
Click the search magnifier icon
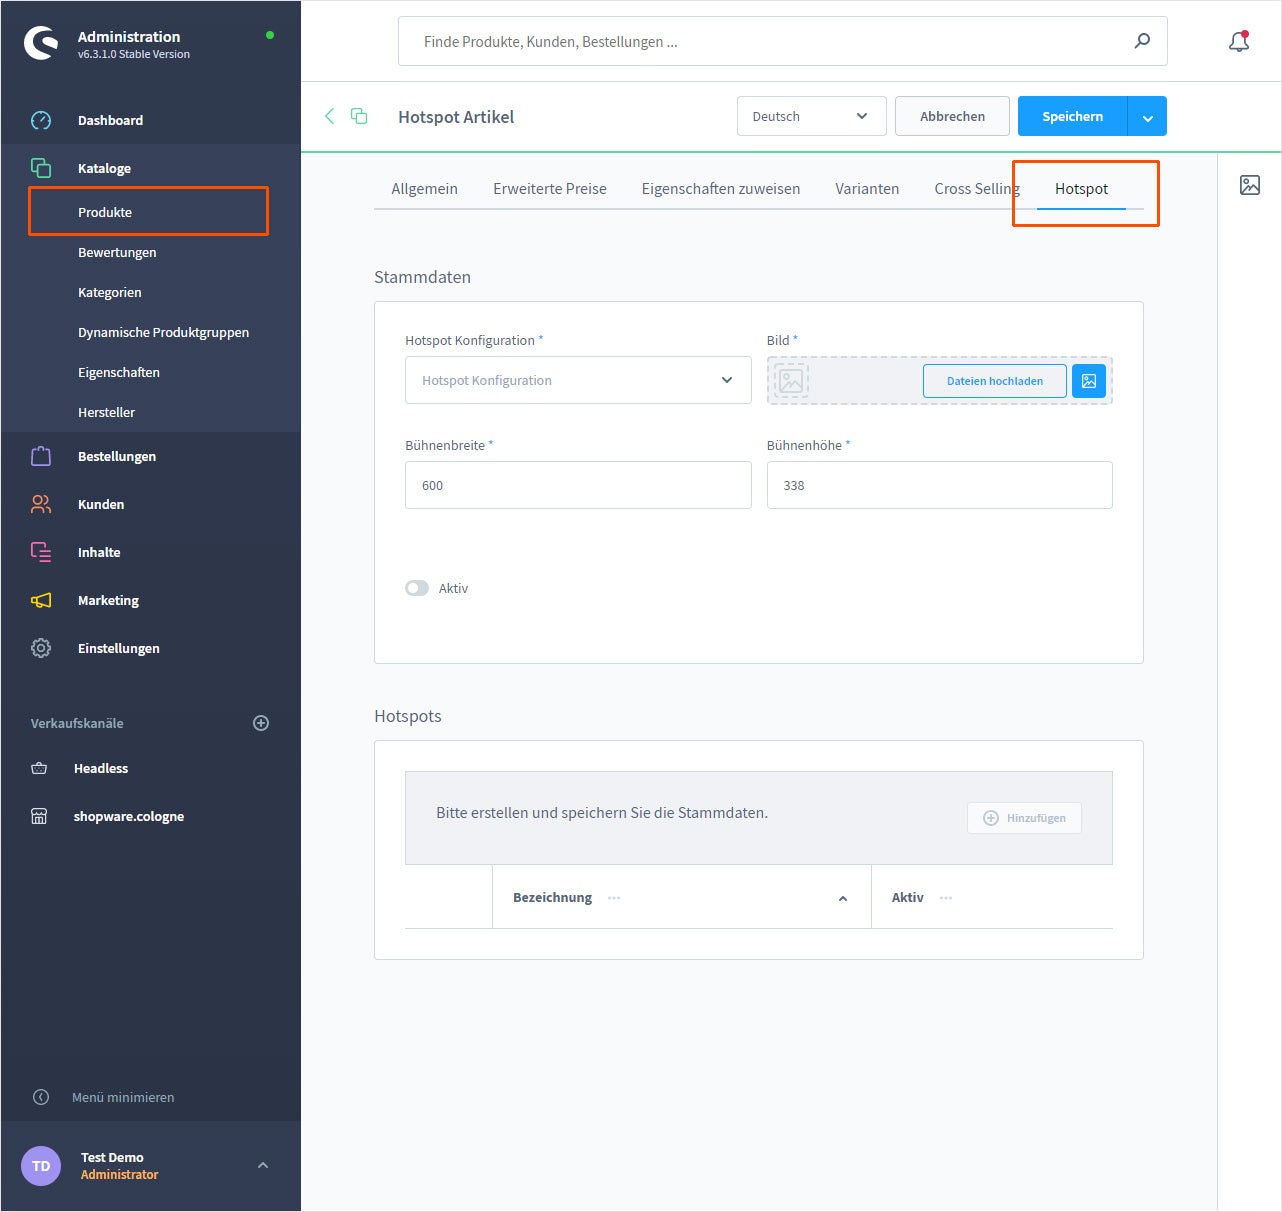point(1142,41)
